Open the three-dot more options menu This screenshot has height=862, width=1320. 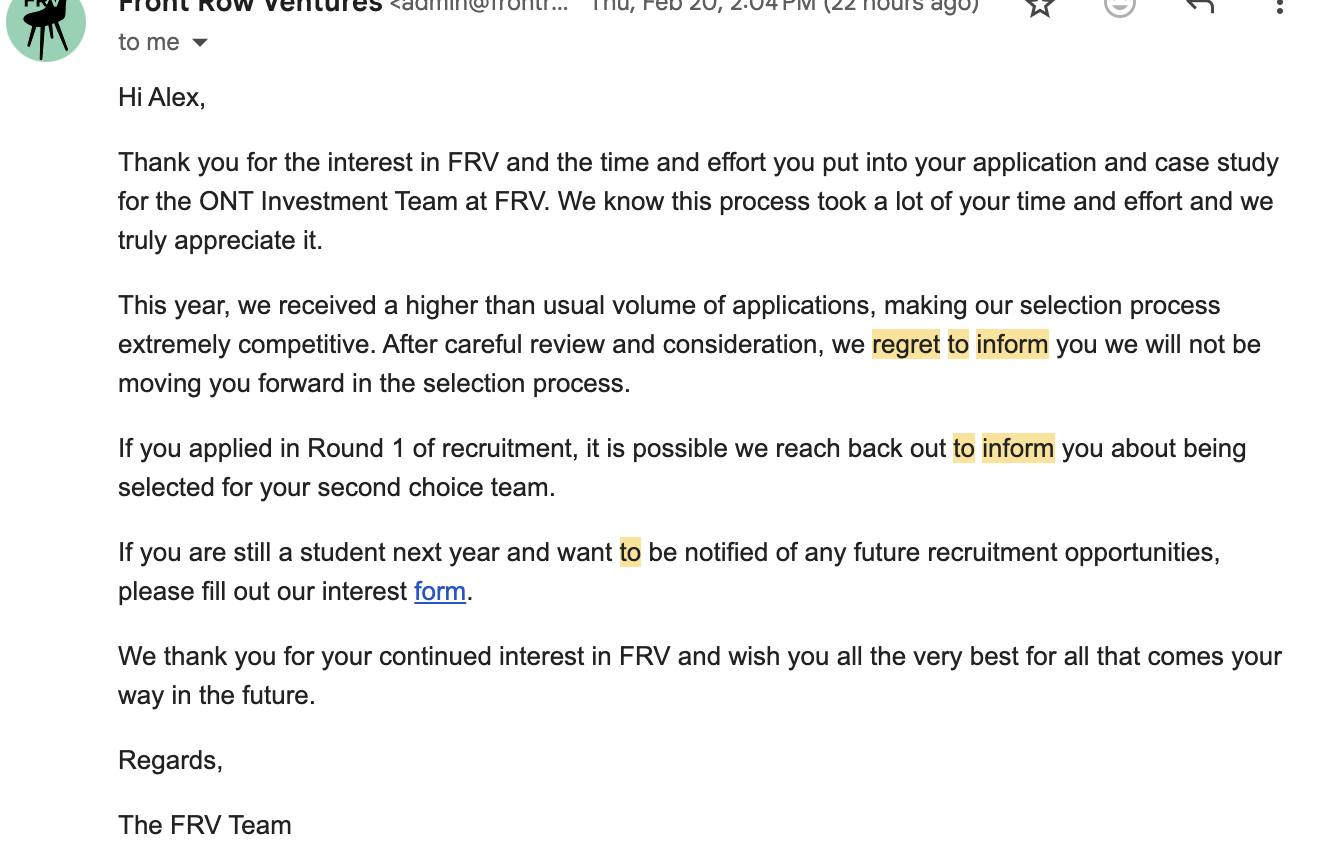tap(1279, 6)
